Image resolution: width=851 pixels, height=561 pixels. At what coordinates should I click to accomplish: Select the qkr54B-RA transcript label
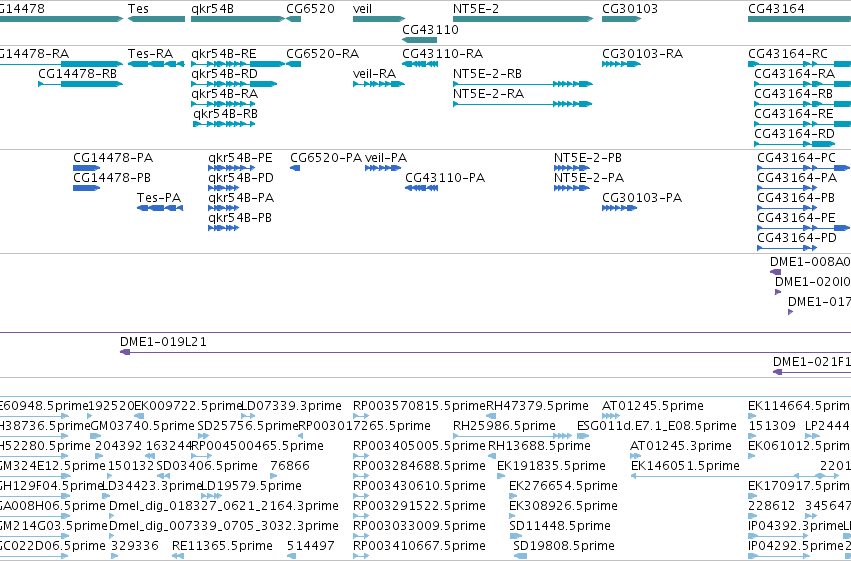224,94
